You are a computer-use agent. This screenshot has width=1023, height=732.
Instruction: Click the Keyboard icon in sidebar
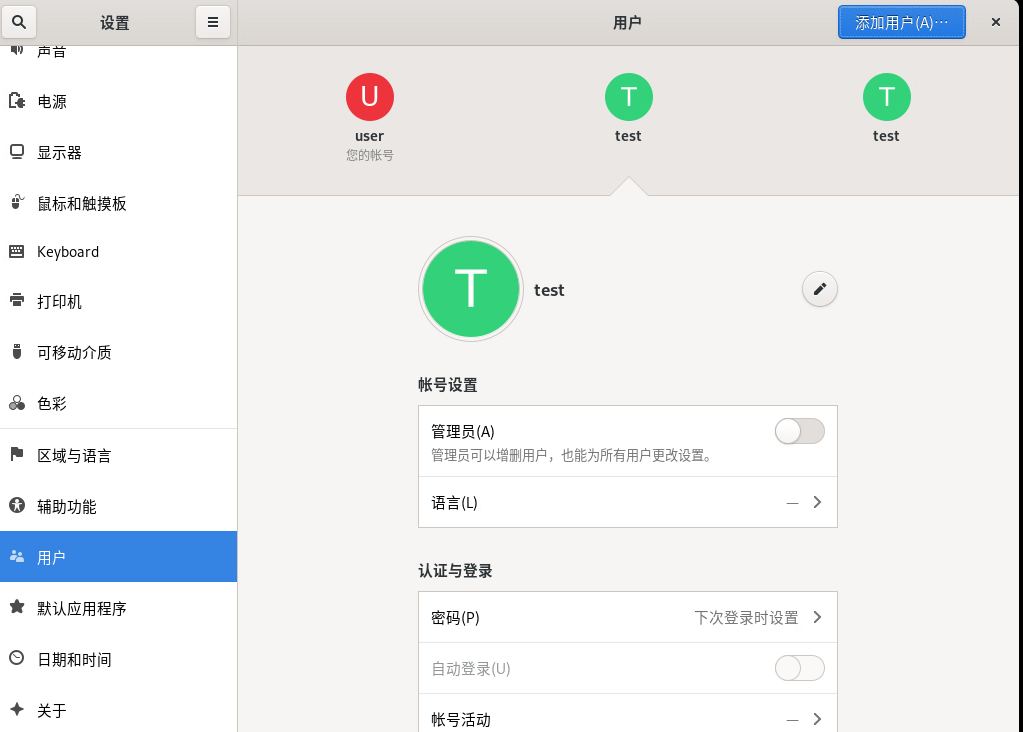point(16,252)
